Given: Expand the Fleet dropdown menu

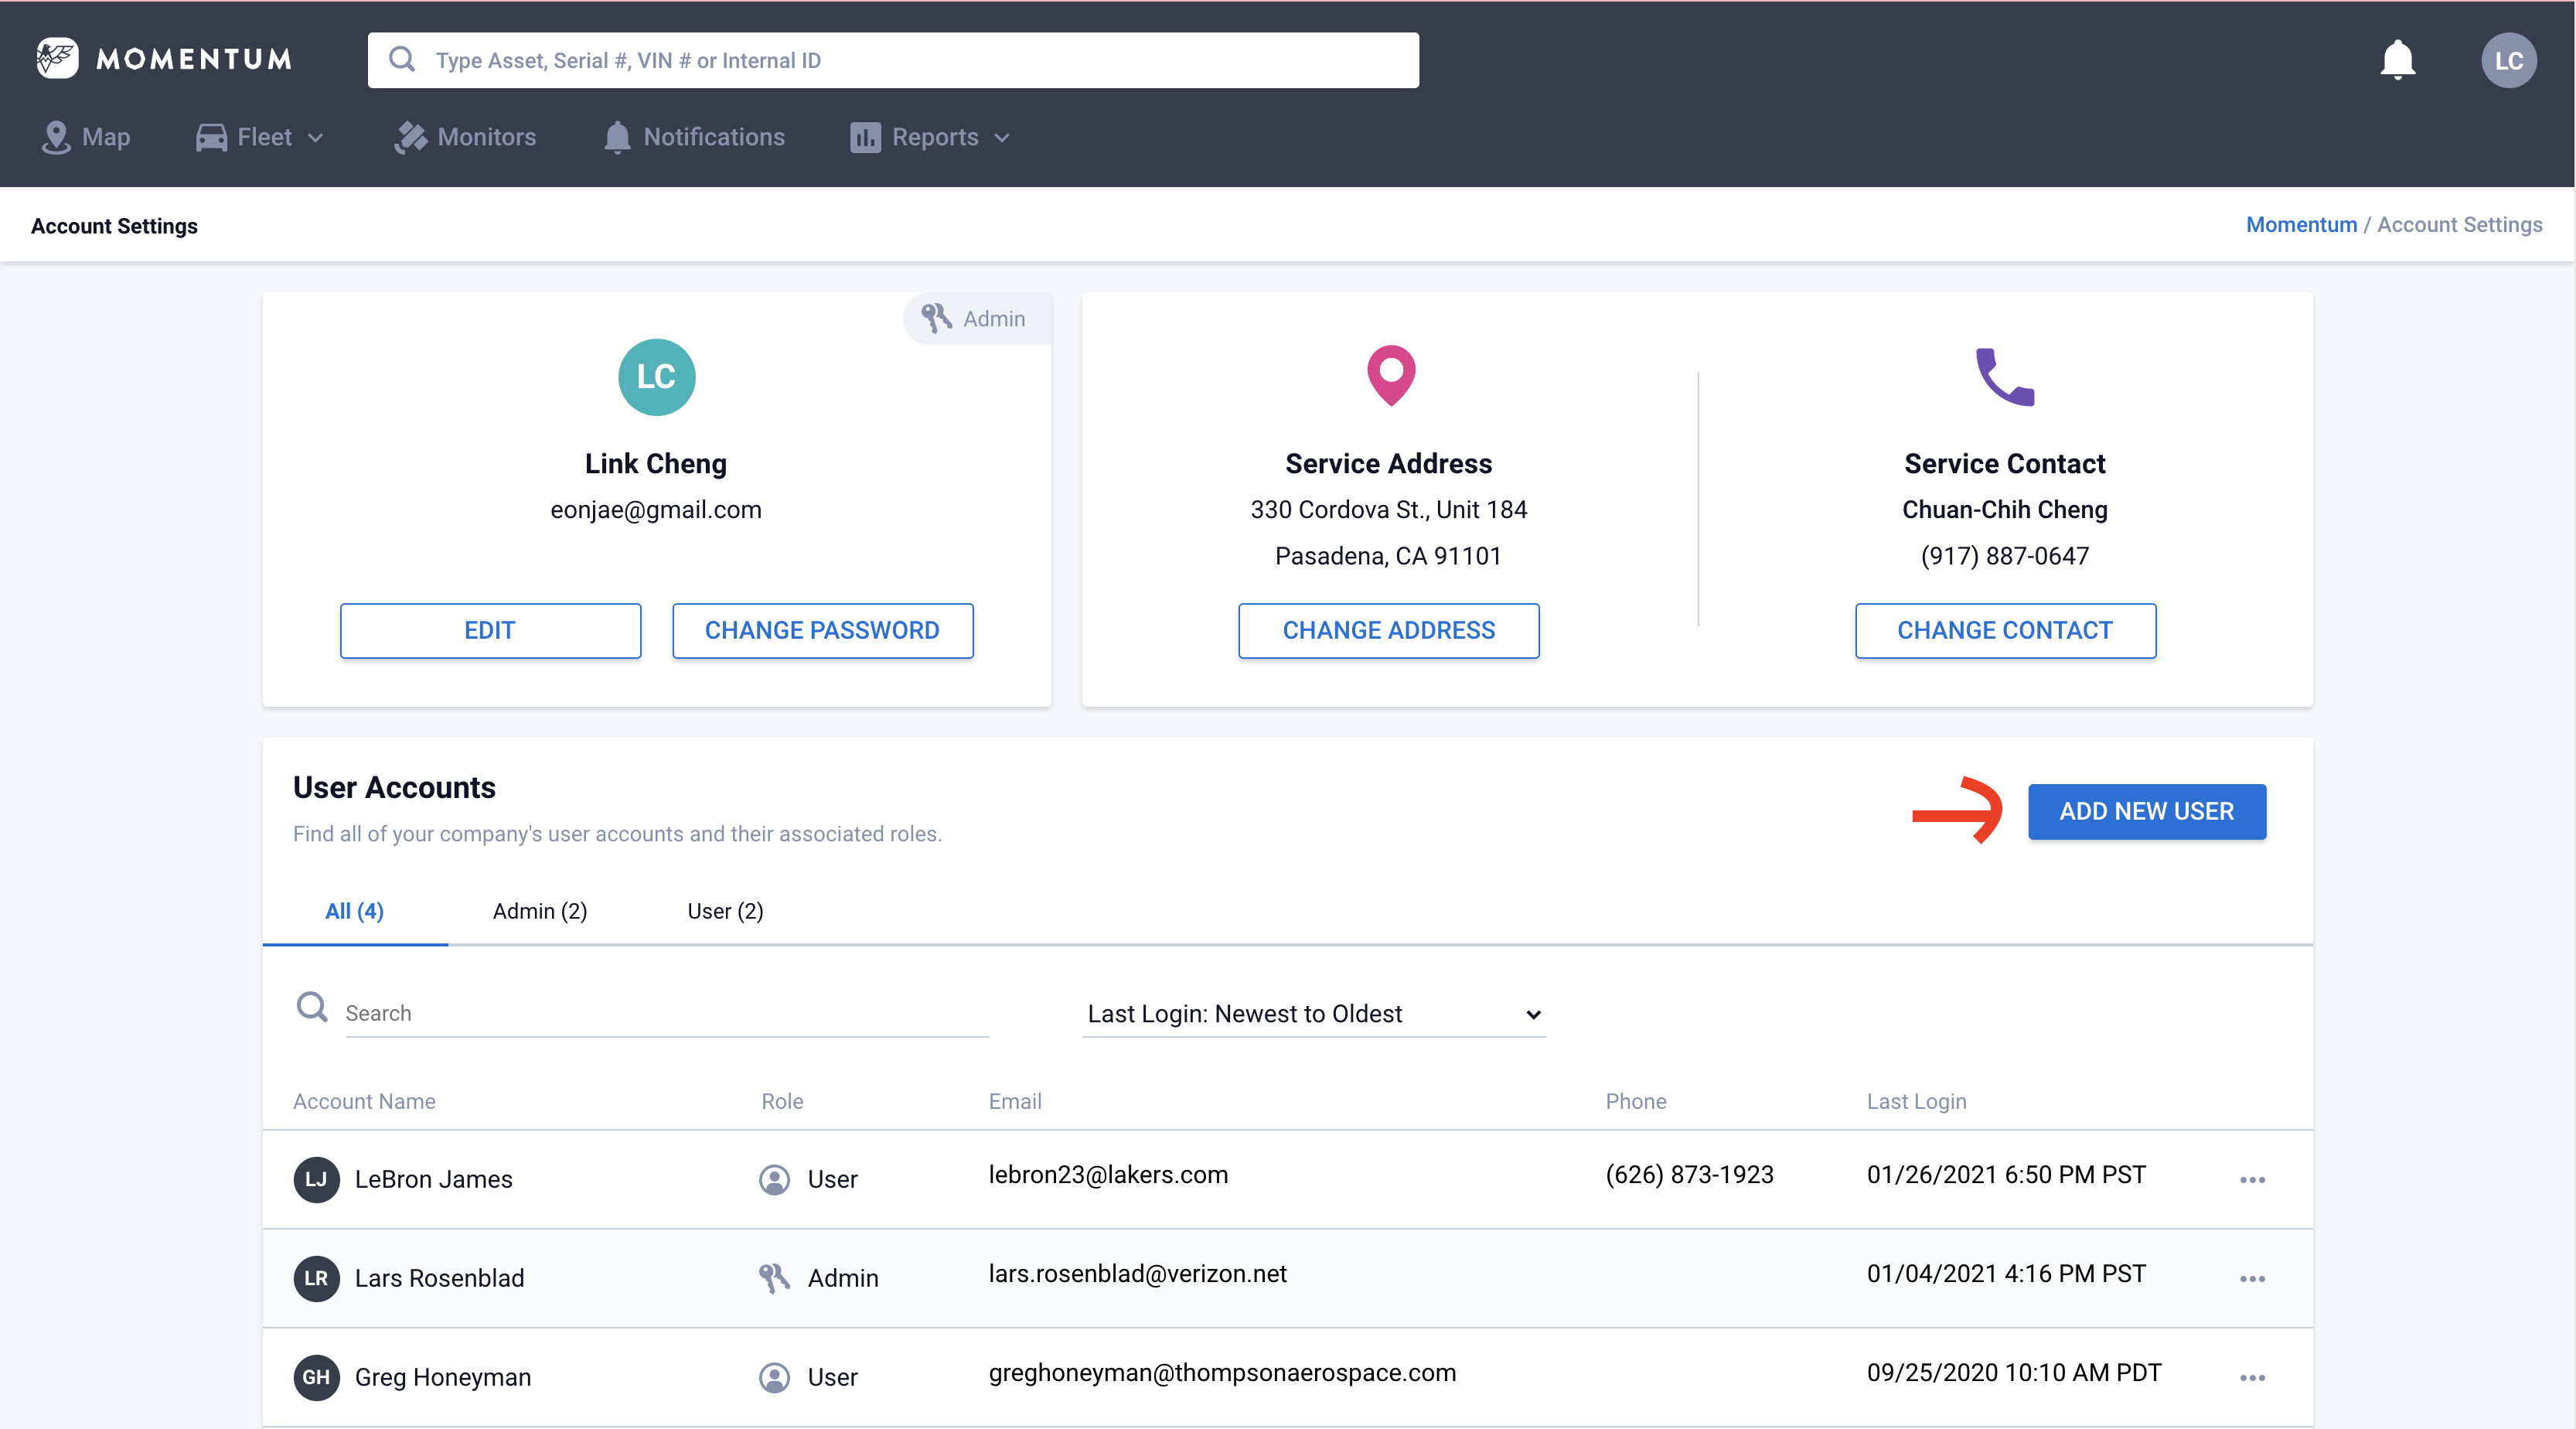Looking at the screenshot, I should [260, 137].
